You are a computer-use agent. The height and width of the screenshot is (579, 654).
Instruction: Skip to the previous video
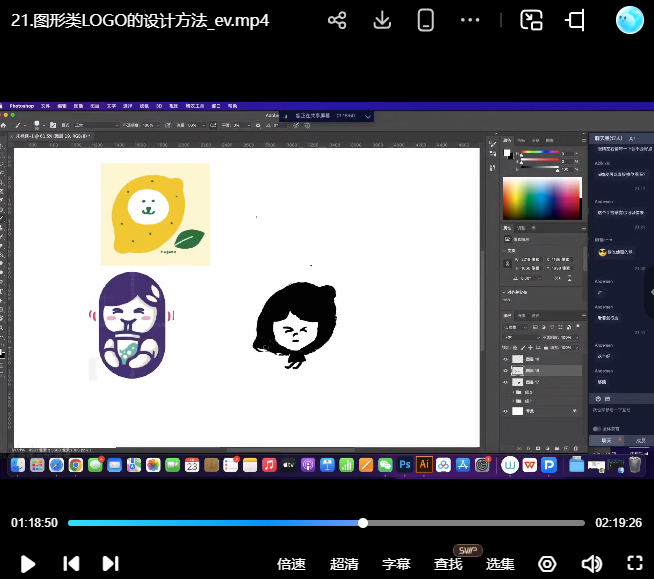coord(71,563)
